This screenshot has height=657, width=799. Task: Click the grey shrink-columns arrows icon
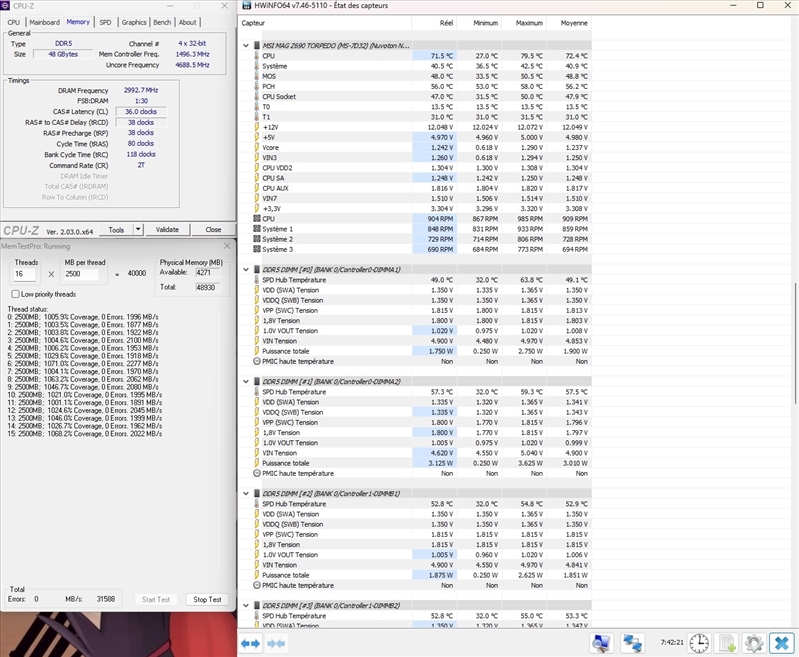[275, 643]
